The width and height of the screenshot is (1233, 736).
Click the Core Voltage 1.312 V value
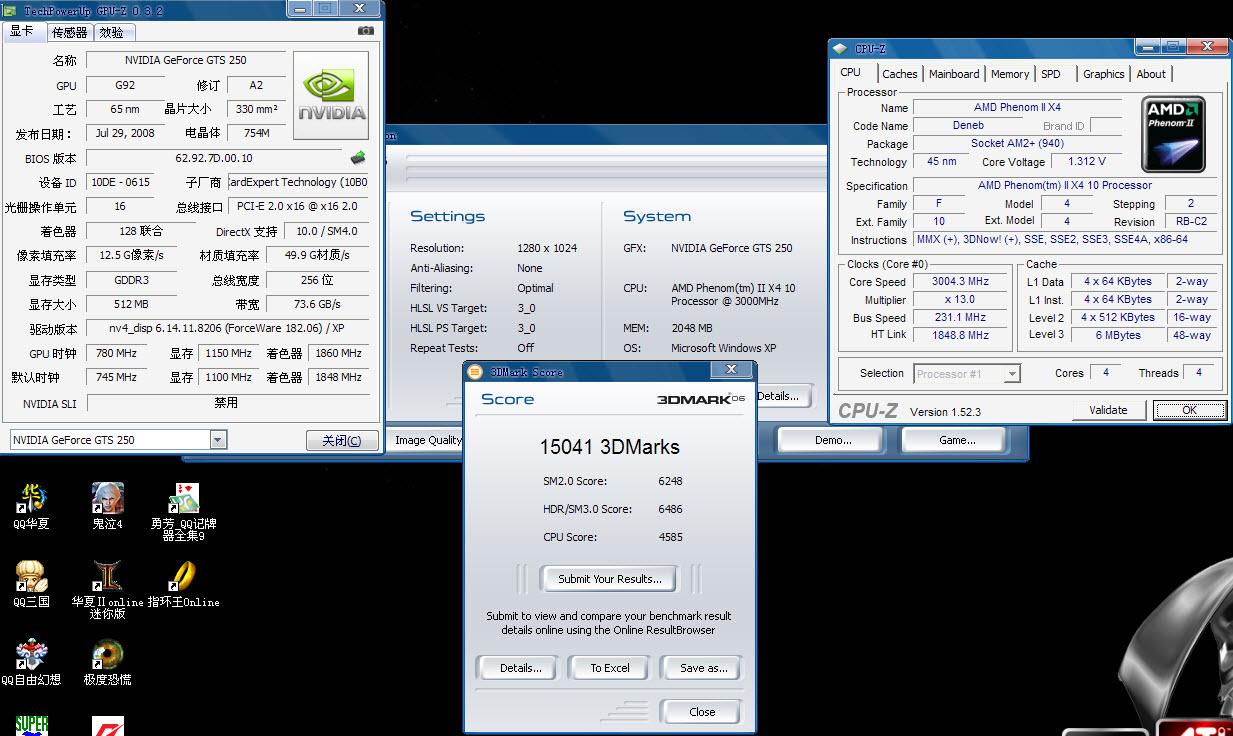point(1086,162)
